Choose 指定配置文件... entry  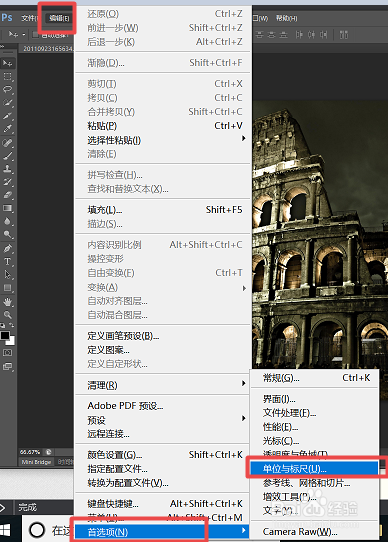coord(163,469)
